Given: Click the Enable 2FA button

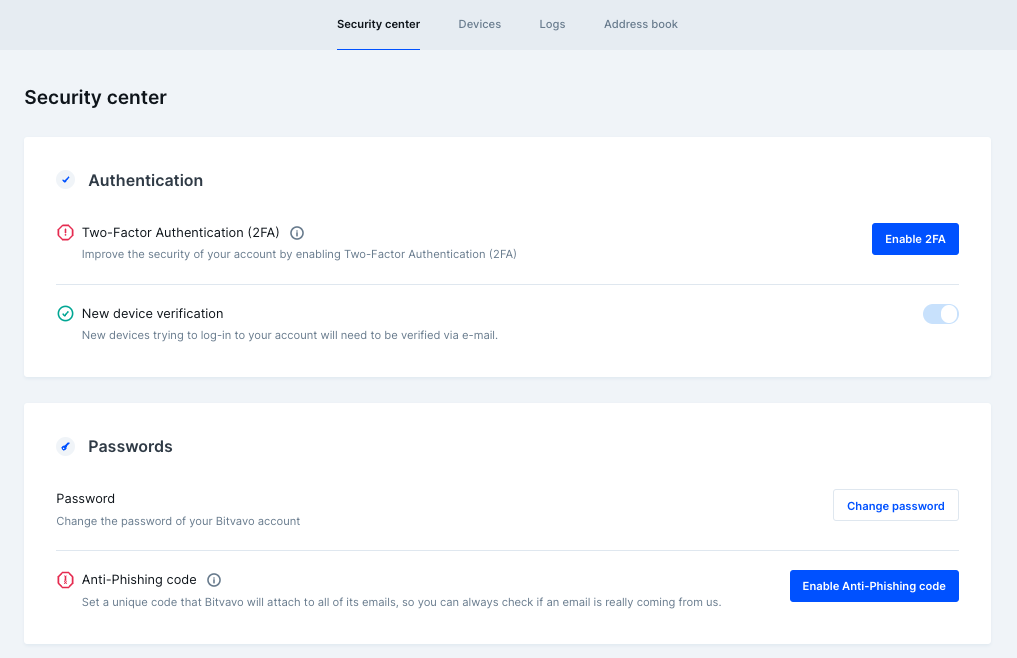Looking at the screenshot, I should tap(915, 239).
